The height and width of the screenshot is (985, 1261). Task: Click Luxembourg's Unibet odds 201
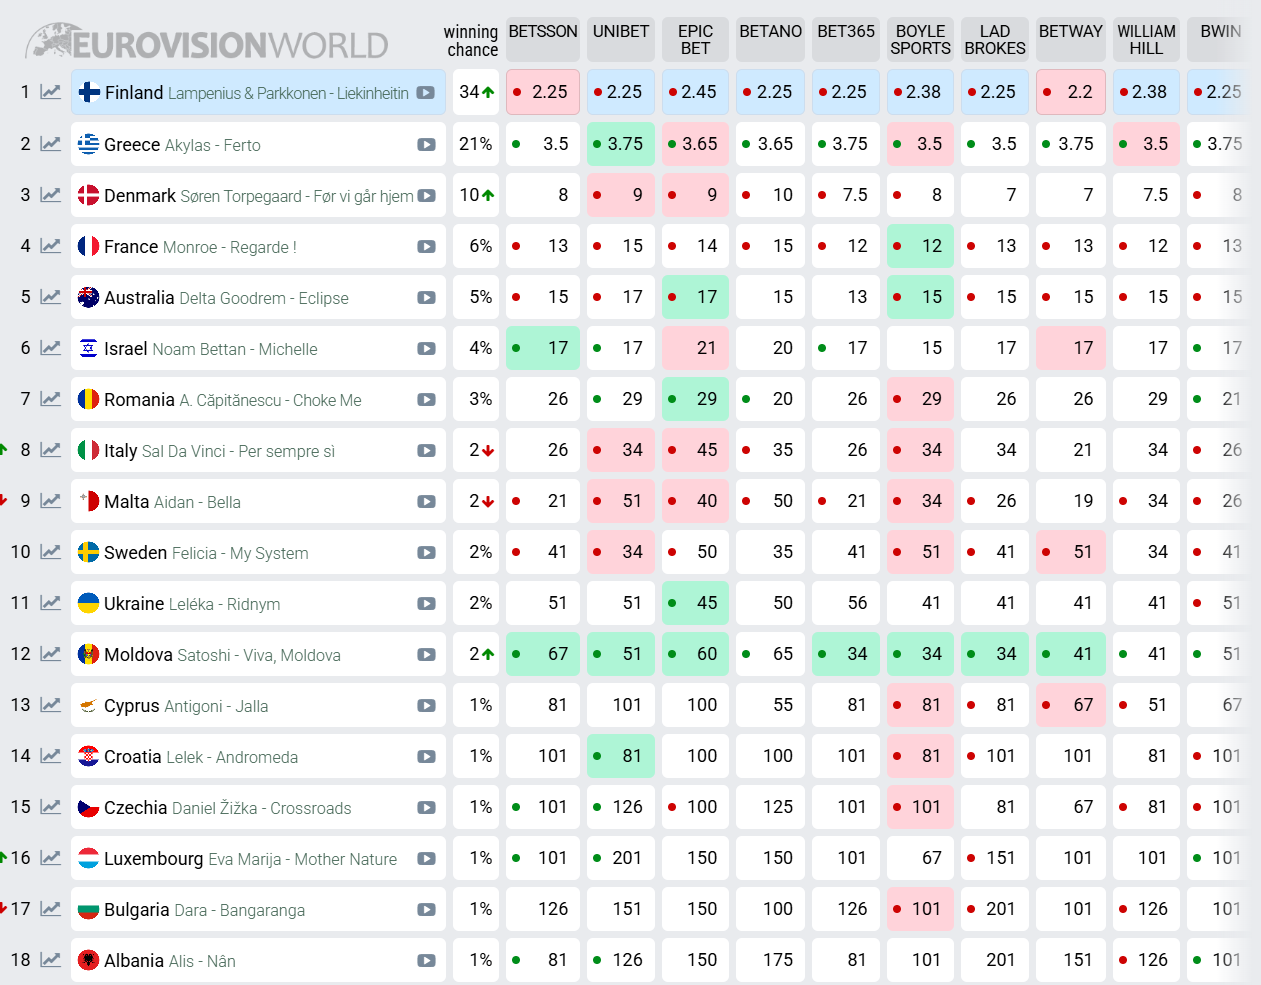coord(621,858)
